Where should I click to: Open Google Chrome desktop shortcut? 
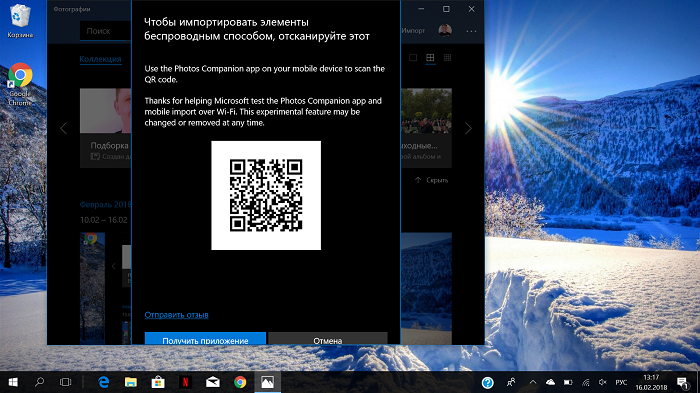[20, 84]
